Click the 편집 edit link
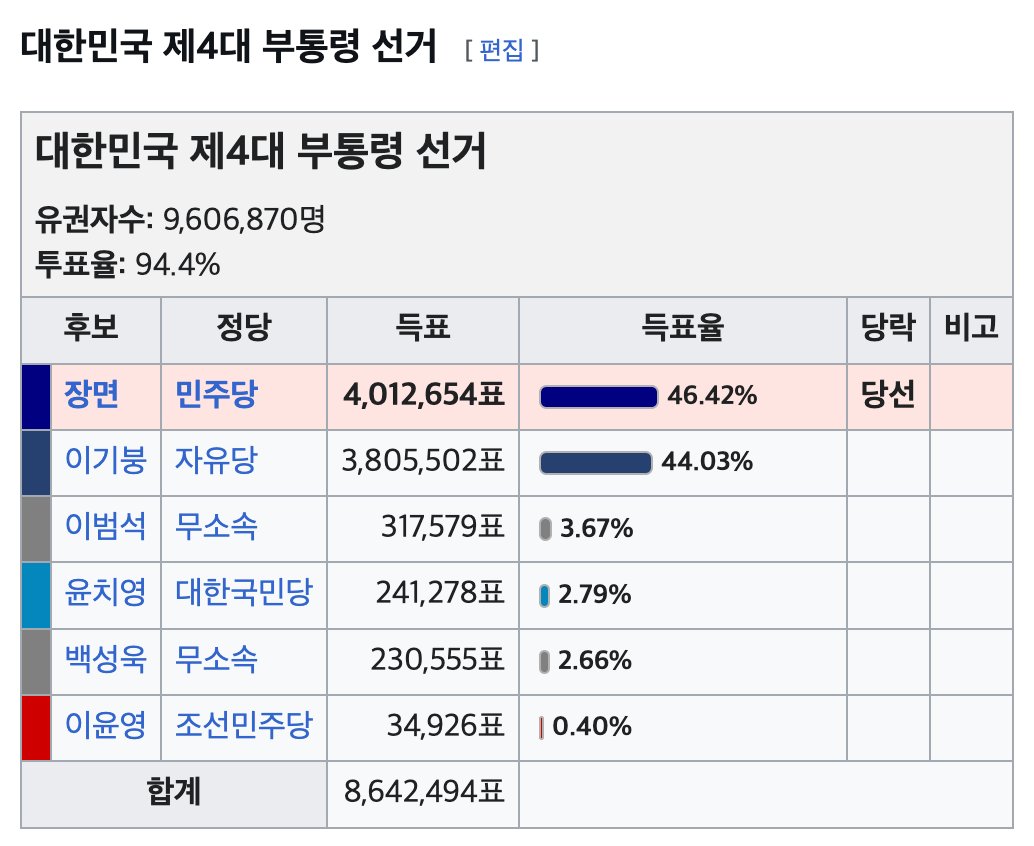 coord(501,50)
